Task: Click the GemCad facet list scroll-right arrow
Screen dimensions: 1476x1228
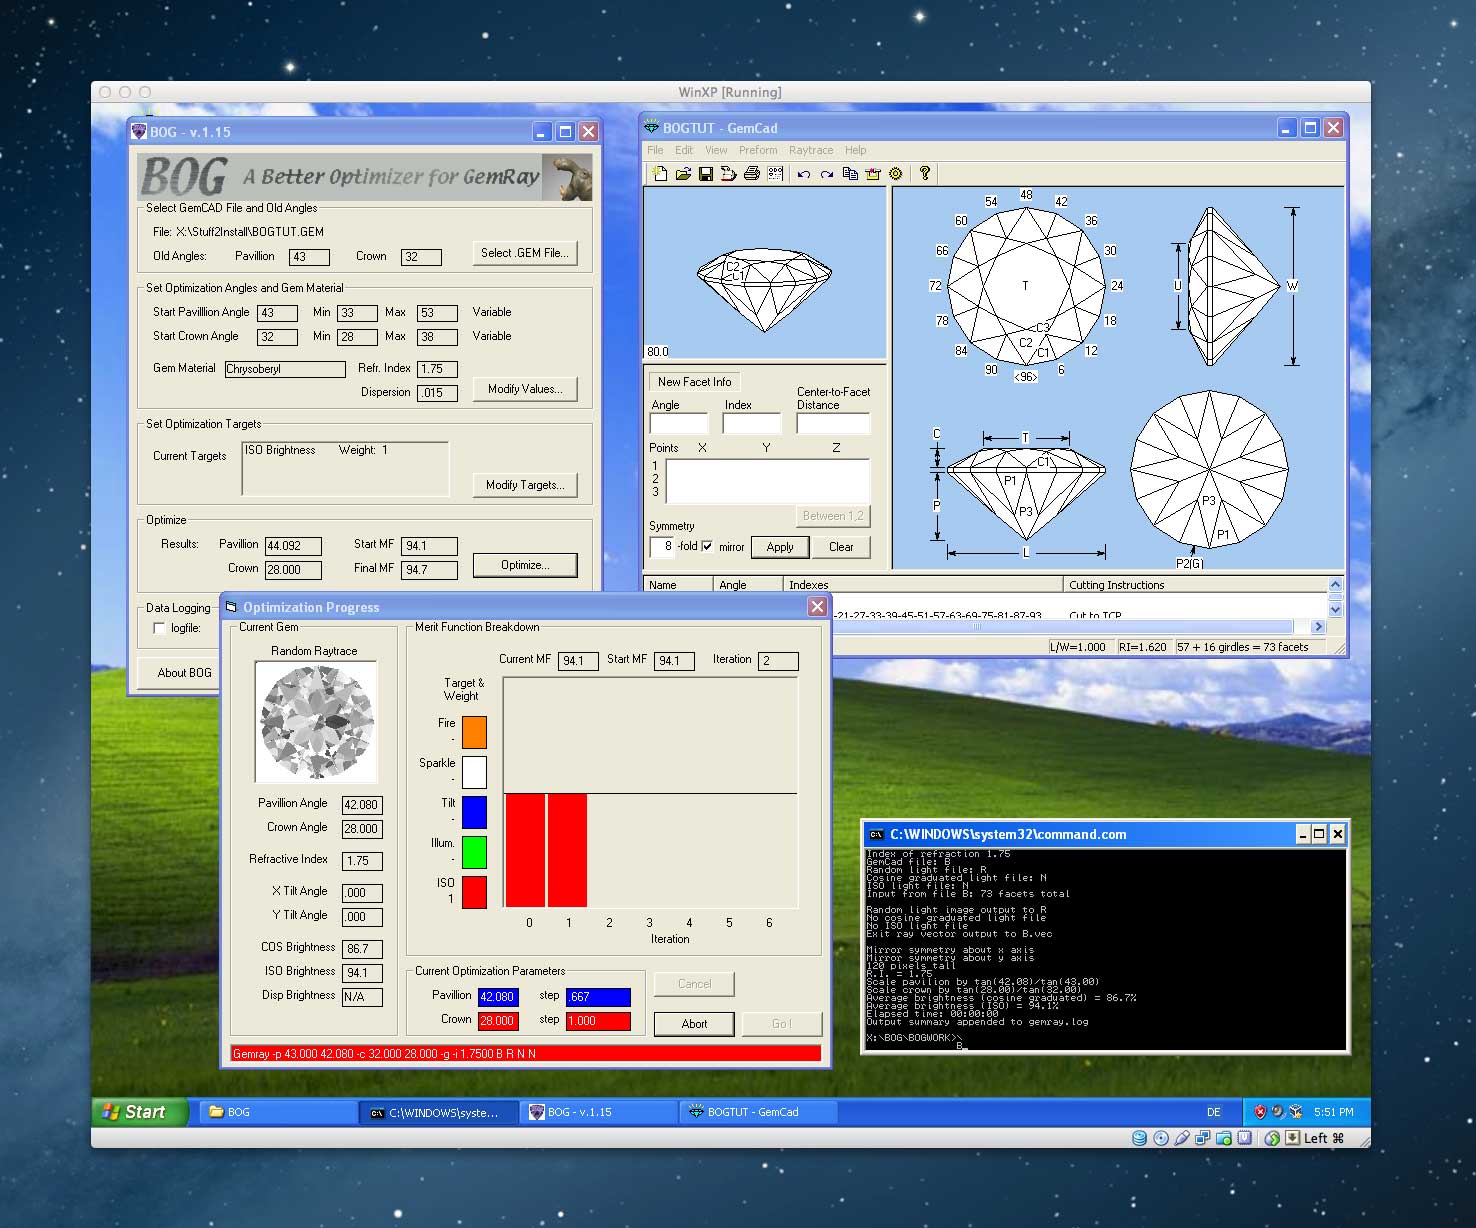Action: [1318, 627]
